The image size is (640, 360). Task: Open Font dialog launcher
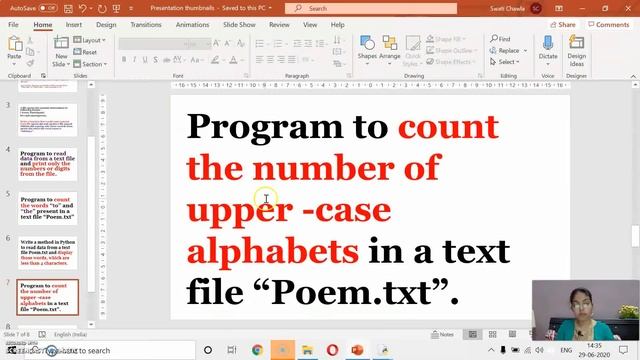[246, 76]
